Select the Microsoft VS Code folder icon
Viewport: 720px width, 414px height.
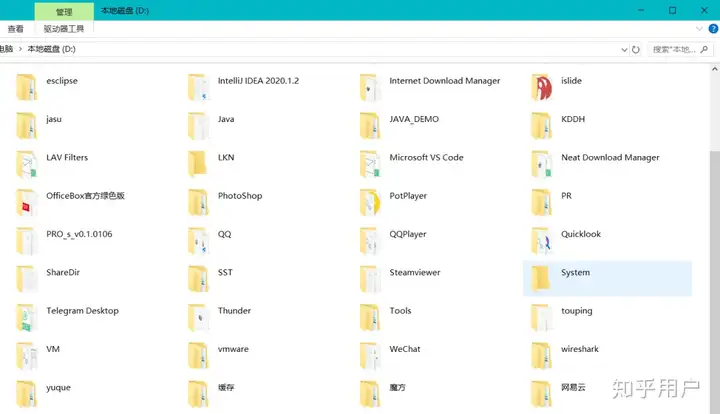click(x=370, y=164)
